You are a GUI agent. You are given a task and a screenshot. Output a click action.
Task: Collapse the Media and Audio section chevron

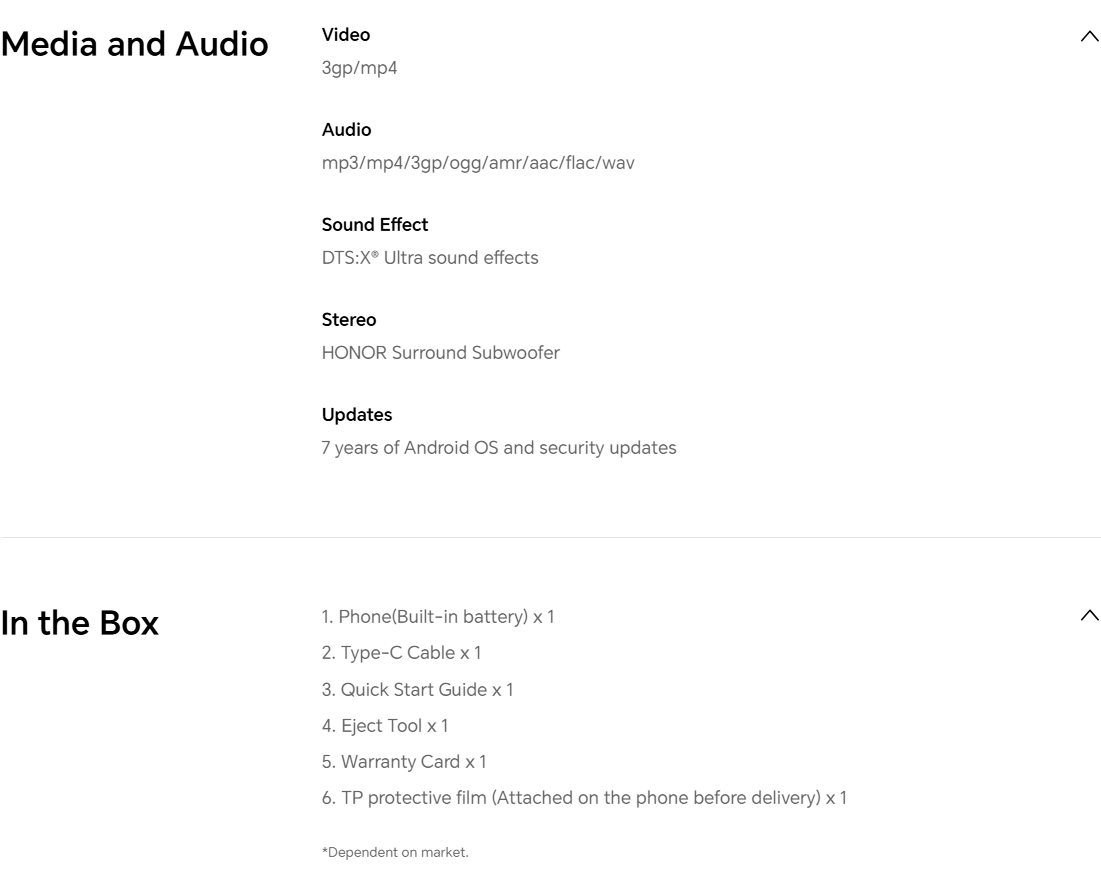click(x=1089, y=37)
